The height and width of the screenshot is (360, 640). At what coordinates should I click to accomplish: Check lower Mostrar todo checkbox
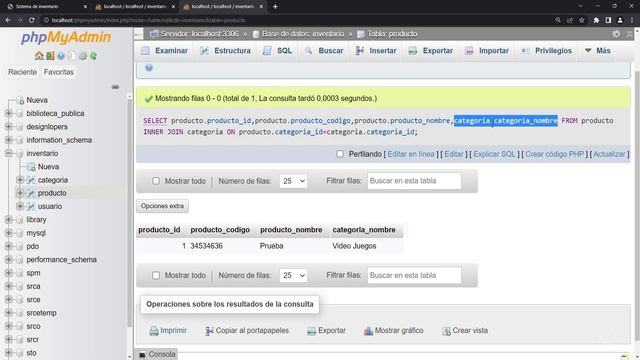point(156,276)
